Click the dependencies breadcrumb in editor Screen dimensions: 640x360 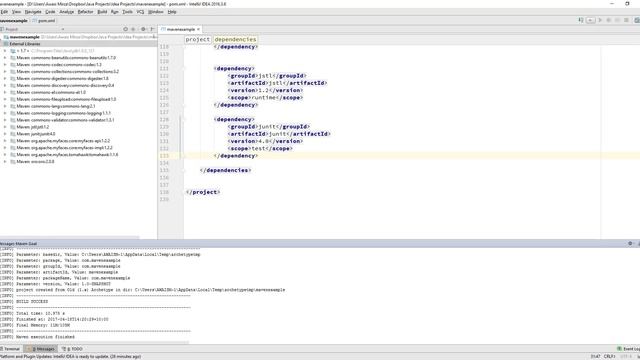point(235,40)
